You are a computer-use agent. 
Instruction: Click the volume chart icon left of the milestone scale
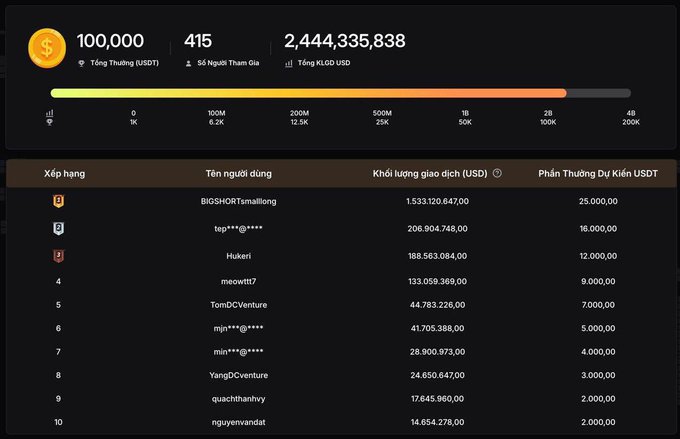pyautogui.click(x=49, y=113)
